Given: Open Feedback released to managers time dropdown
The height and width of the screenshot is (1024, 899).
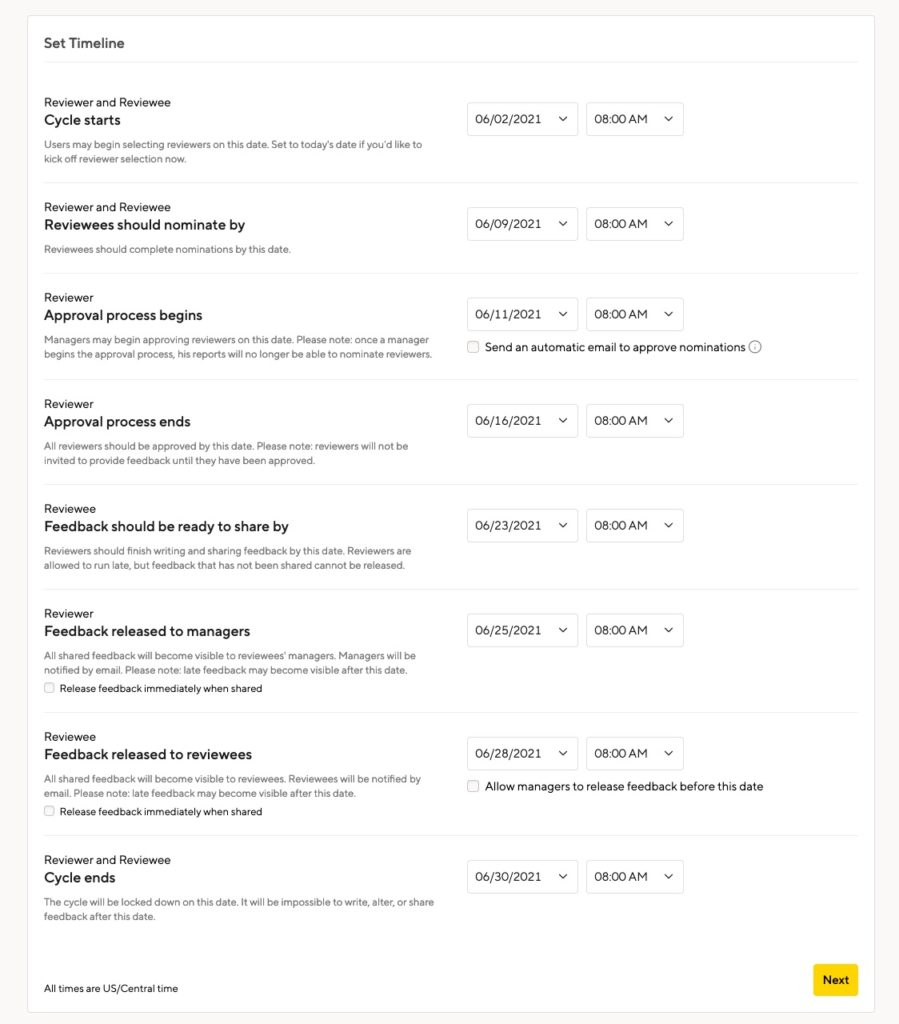Looking at the screenshot, I should [x=635, y=630].
